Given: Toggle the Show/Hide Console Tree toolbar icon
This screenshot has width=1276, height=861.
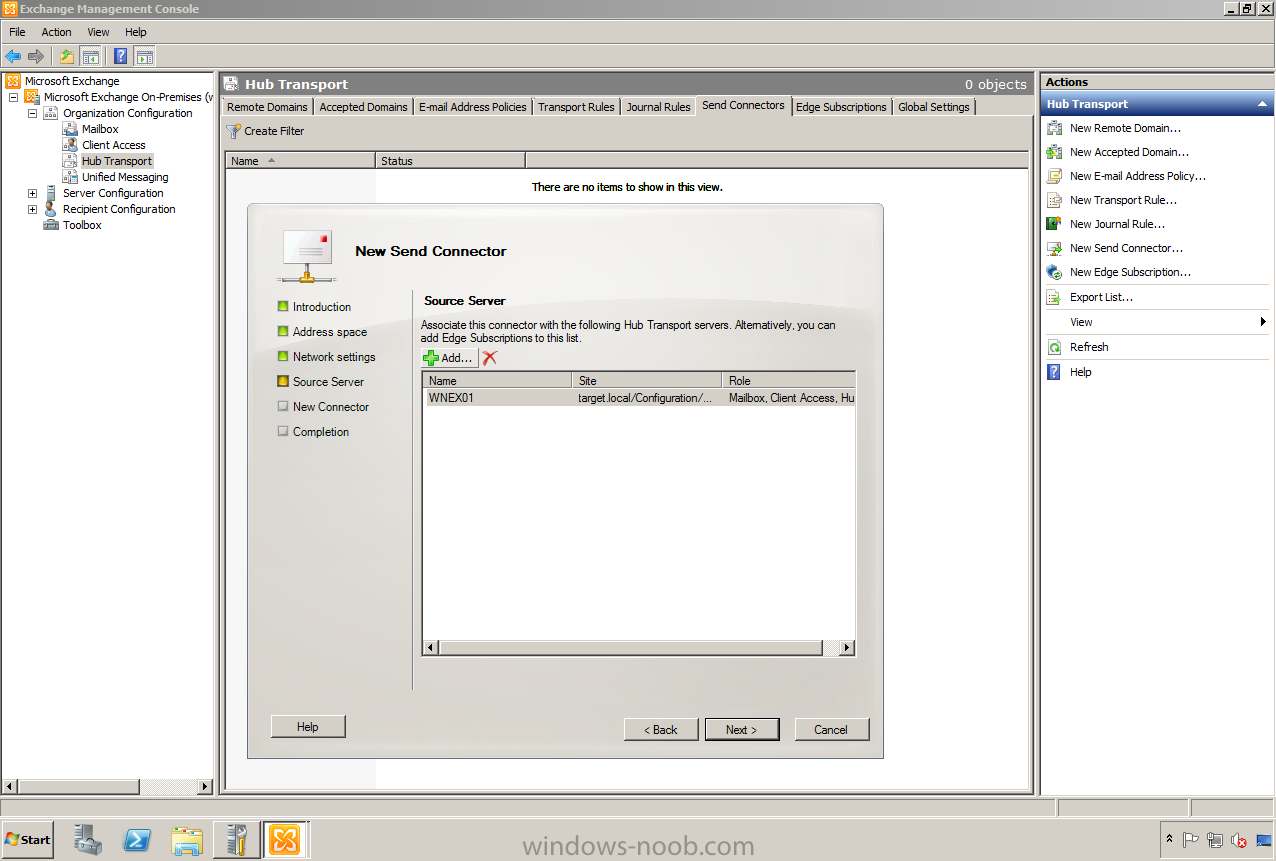Looking at the screenshot, I should click(90, 56).
